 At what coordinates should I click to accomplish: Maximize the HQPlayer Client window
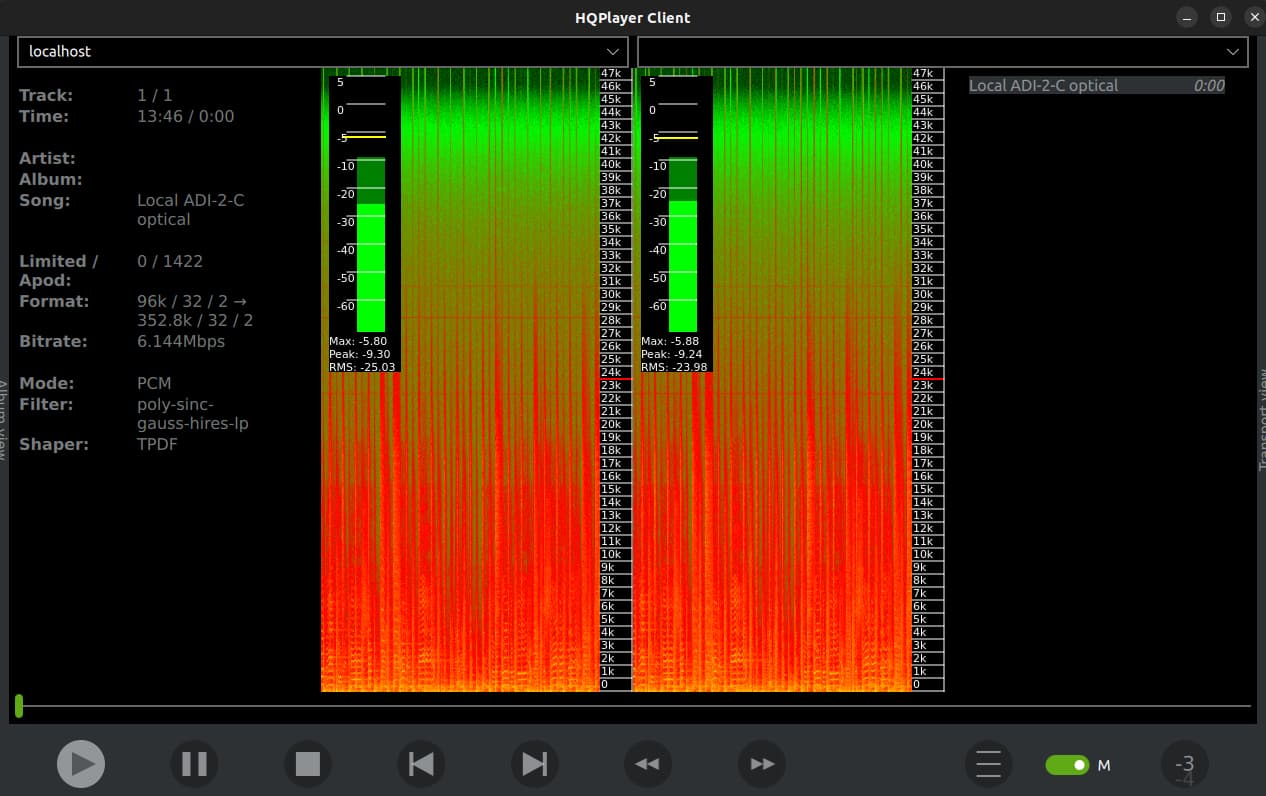click(1219, 17)
